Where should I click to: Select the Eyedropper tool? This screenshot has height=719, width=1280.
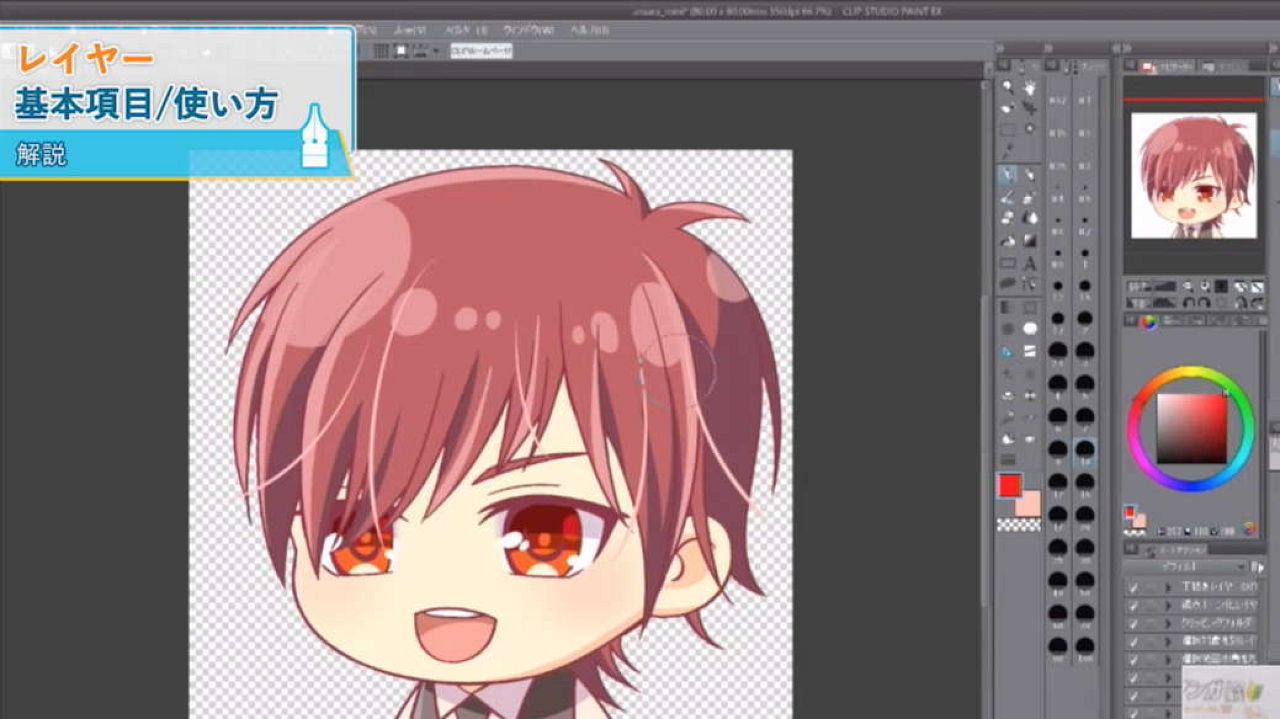point(1008,150)
